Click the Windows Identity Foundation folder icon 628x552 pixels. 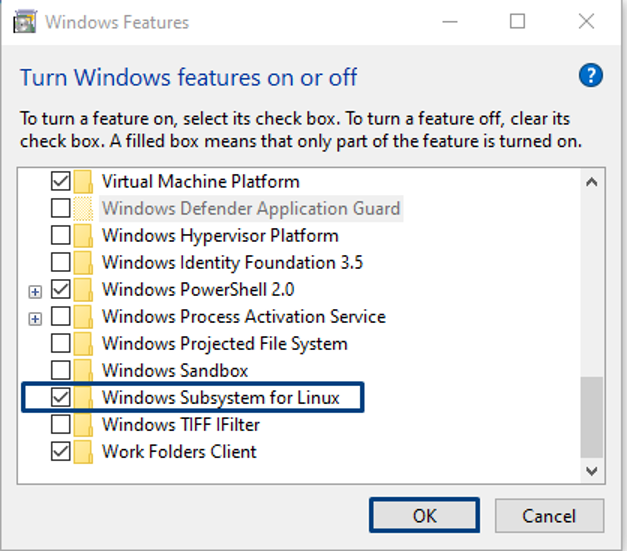pyautogui.click(x=83, y=263)
